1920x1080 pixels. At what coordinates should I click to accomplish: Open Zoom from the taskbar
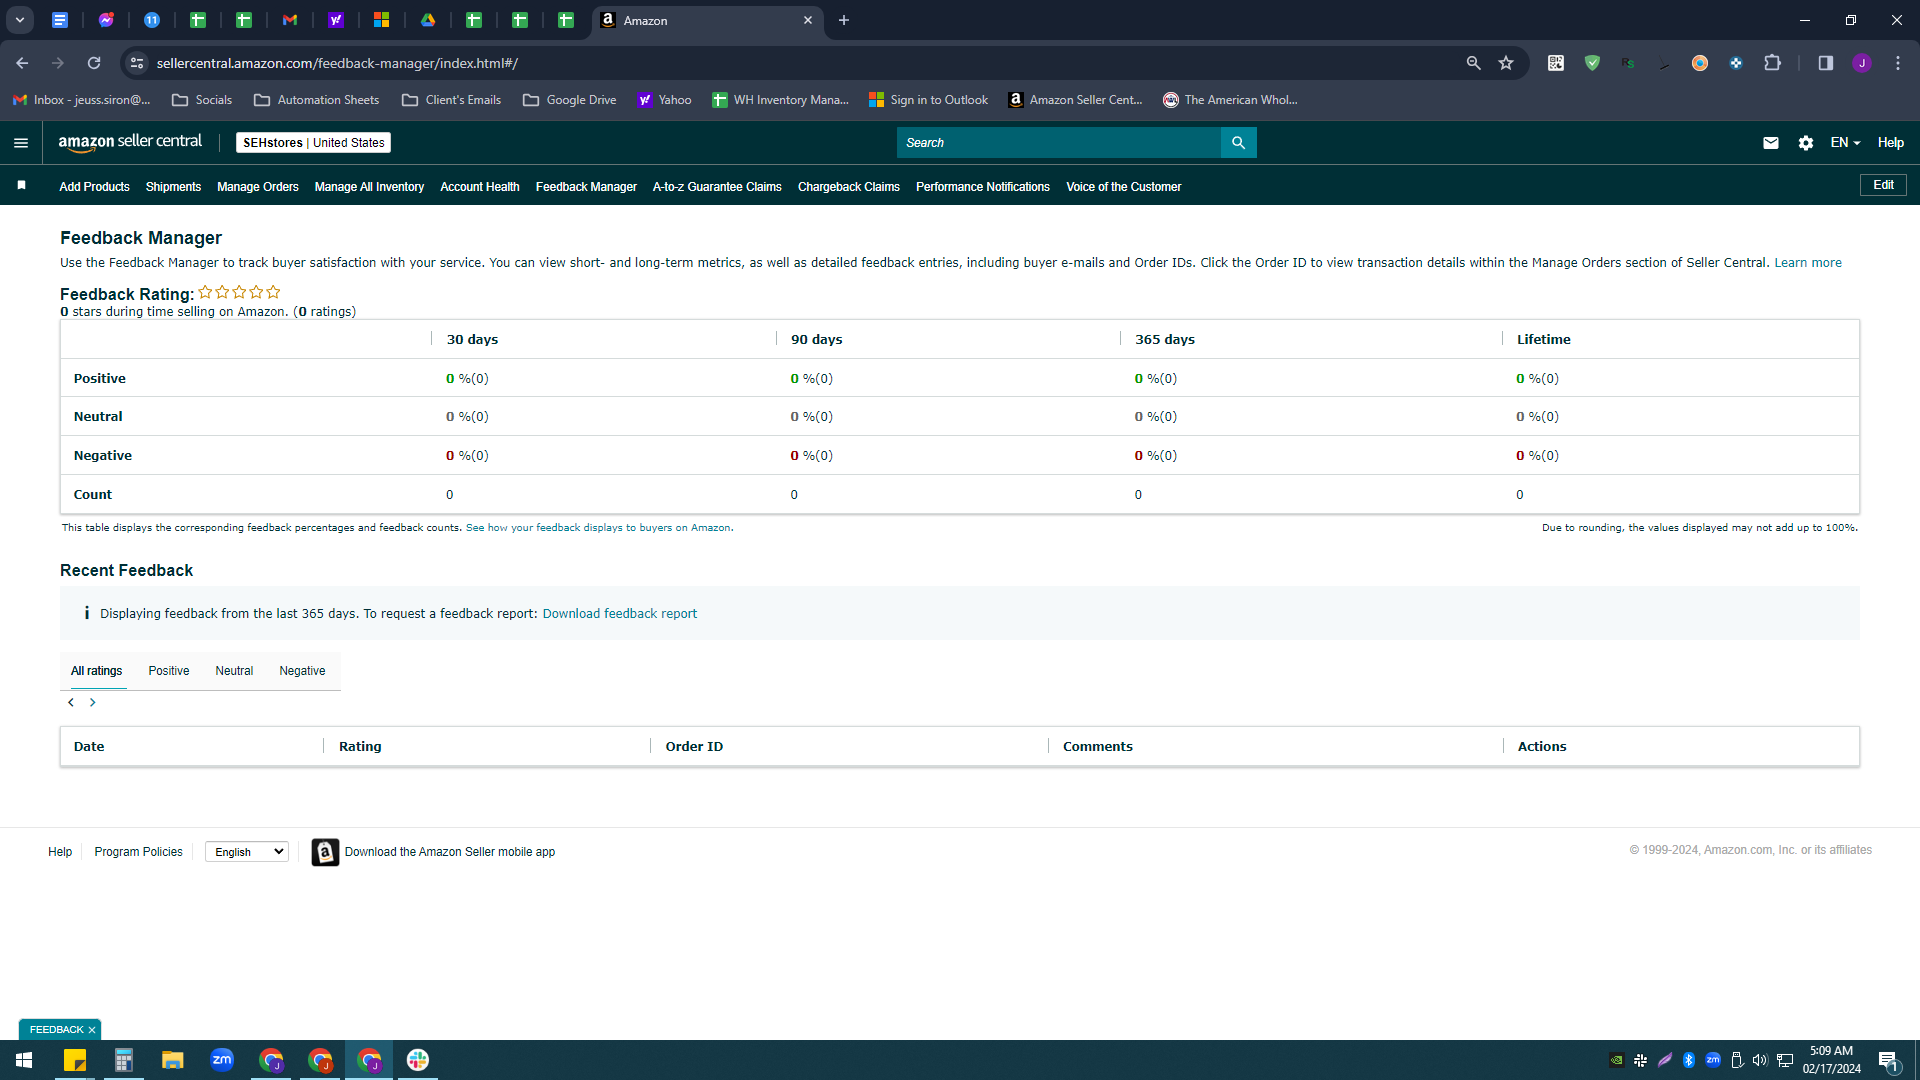(222, 1060)
